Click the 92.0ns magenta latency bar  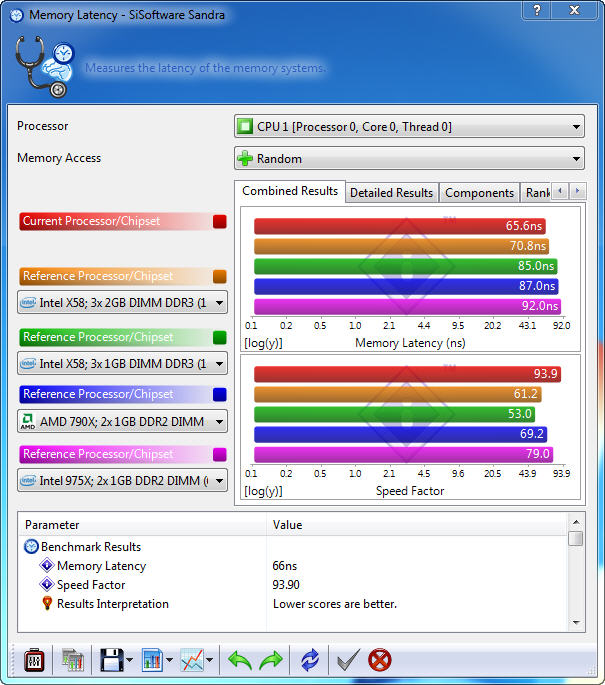pyautogui.click(x=408, y=306)
